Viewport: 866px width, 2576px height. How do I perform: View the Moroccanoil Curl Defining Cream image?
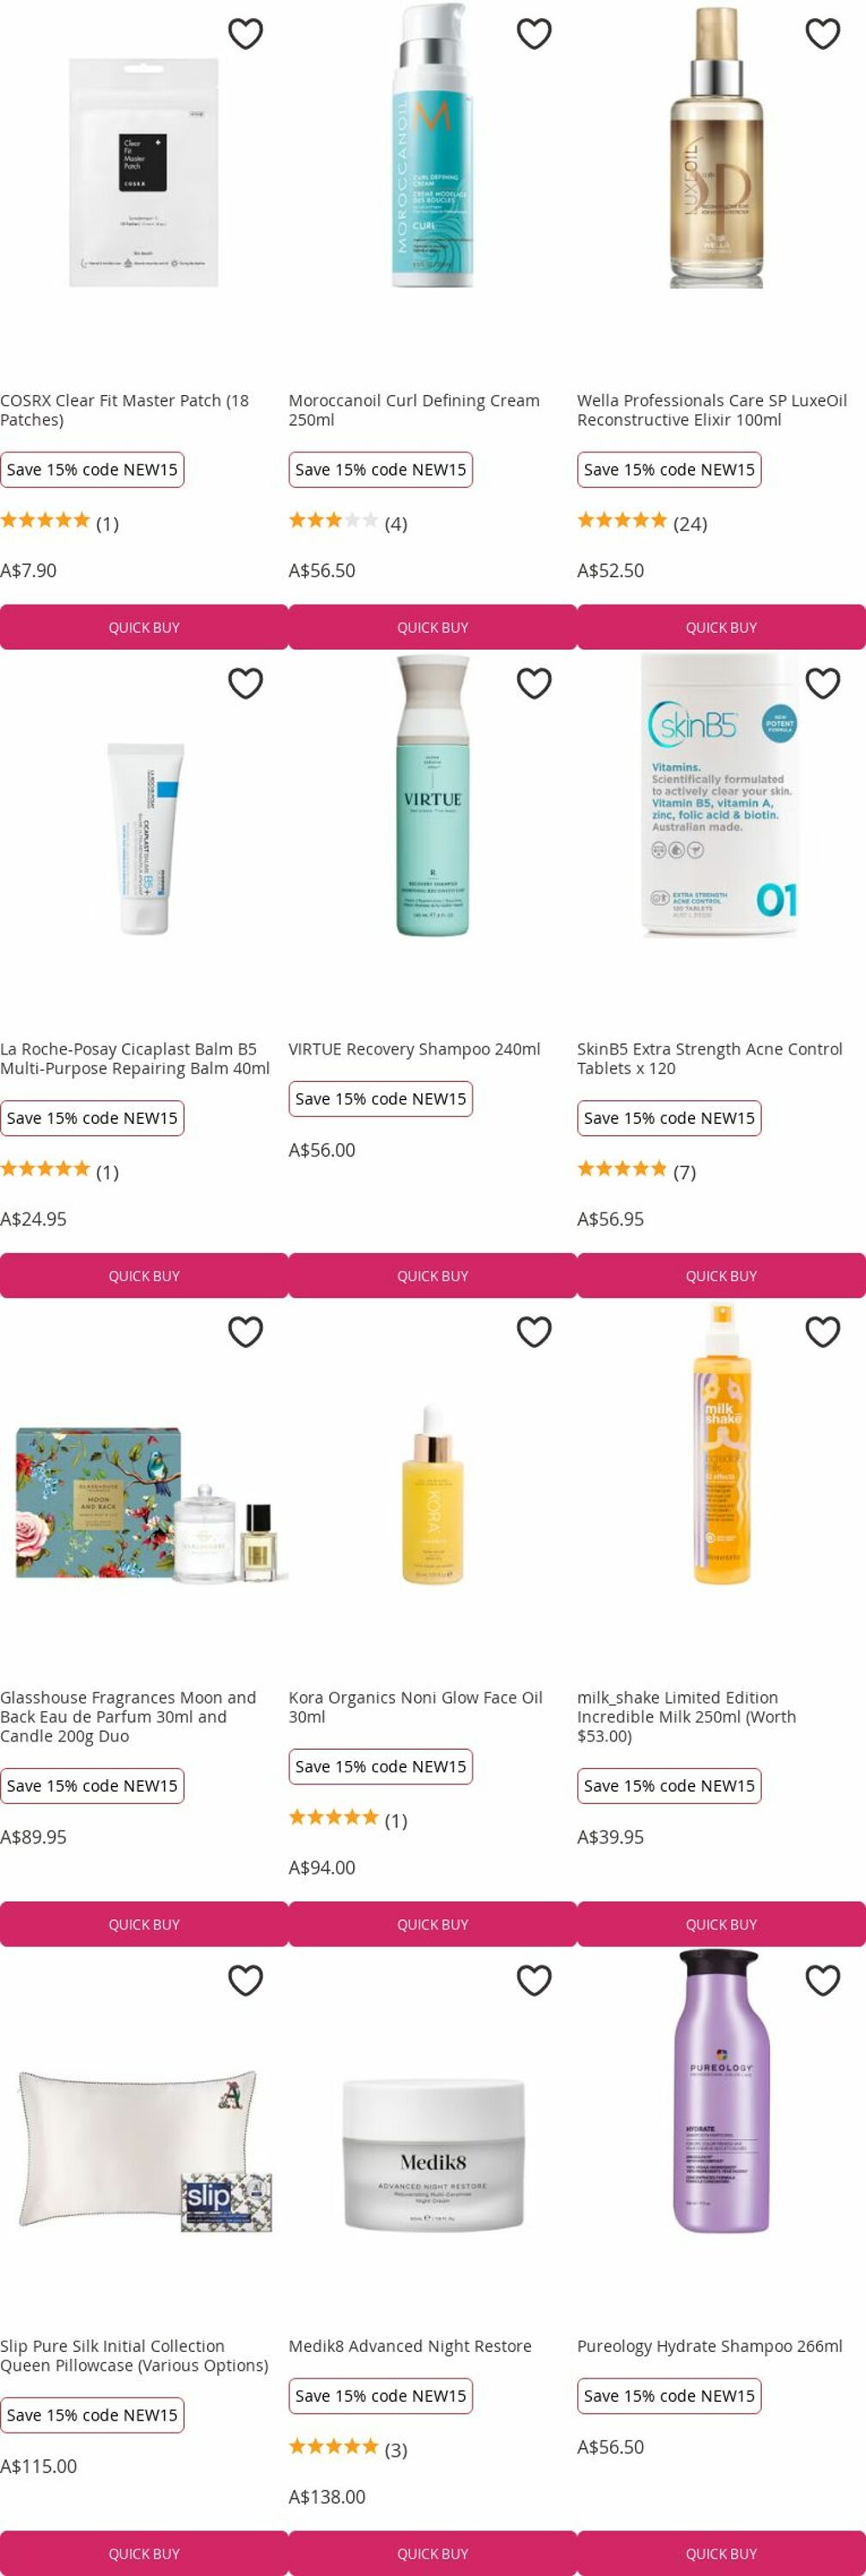pyautogui.click(x=433, y=145)
